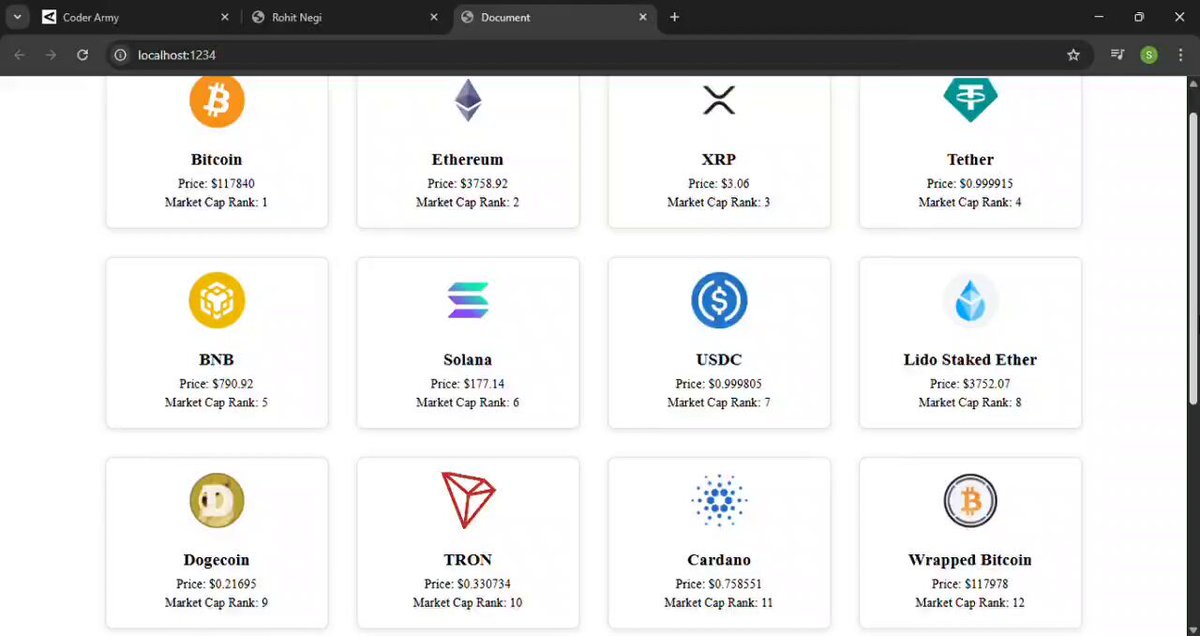Viewport: 1200px width, 636px height.
Task: Click the TRON logo icon
Action: click(x=468, y=500)
